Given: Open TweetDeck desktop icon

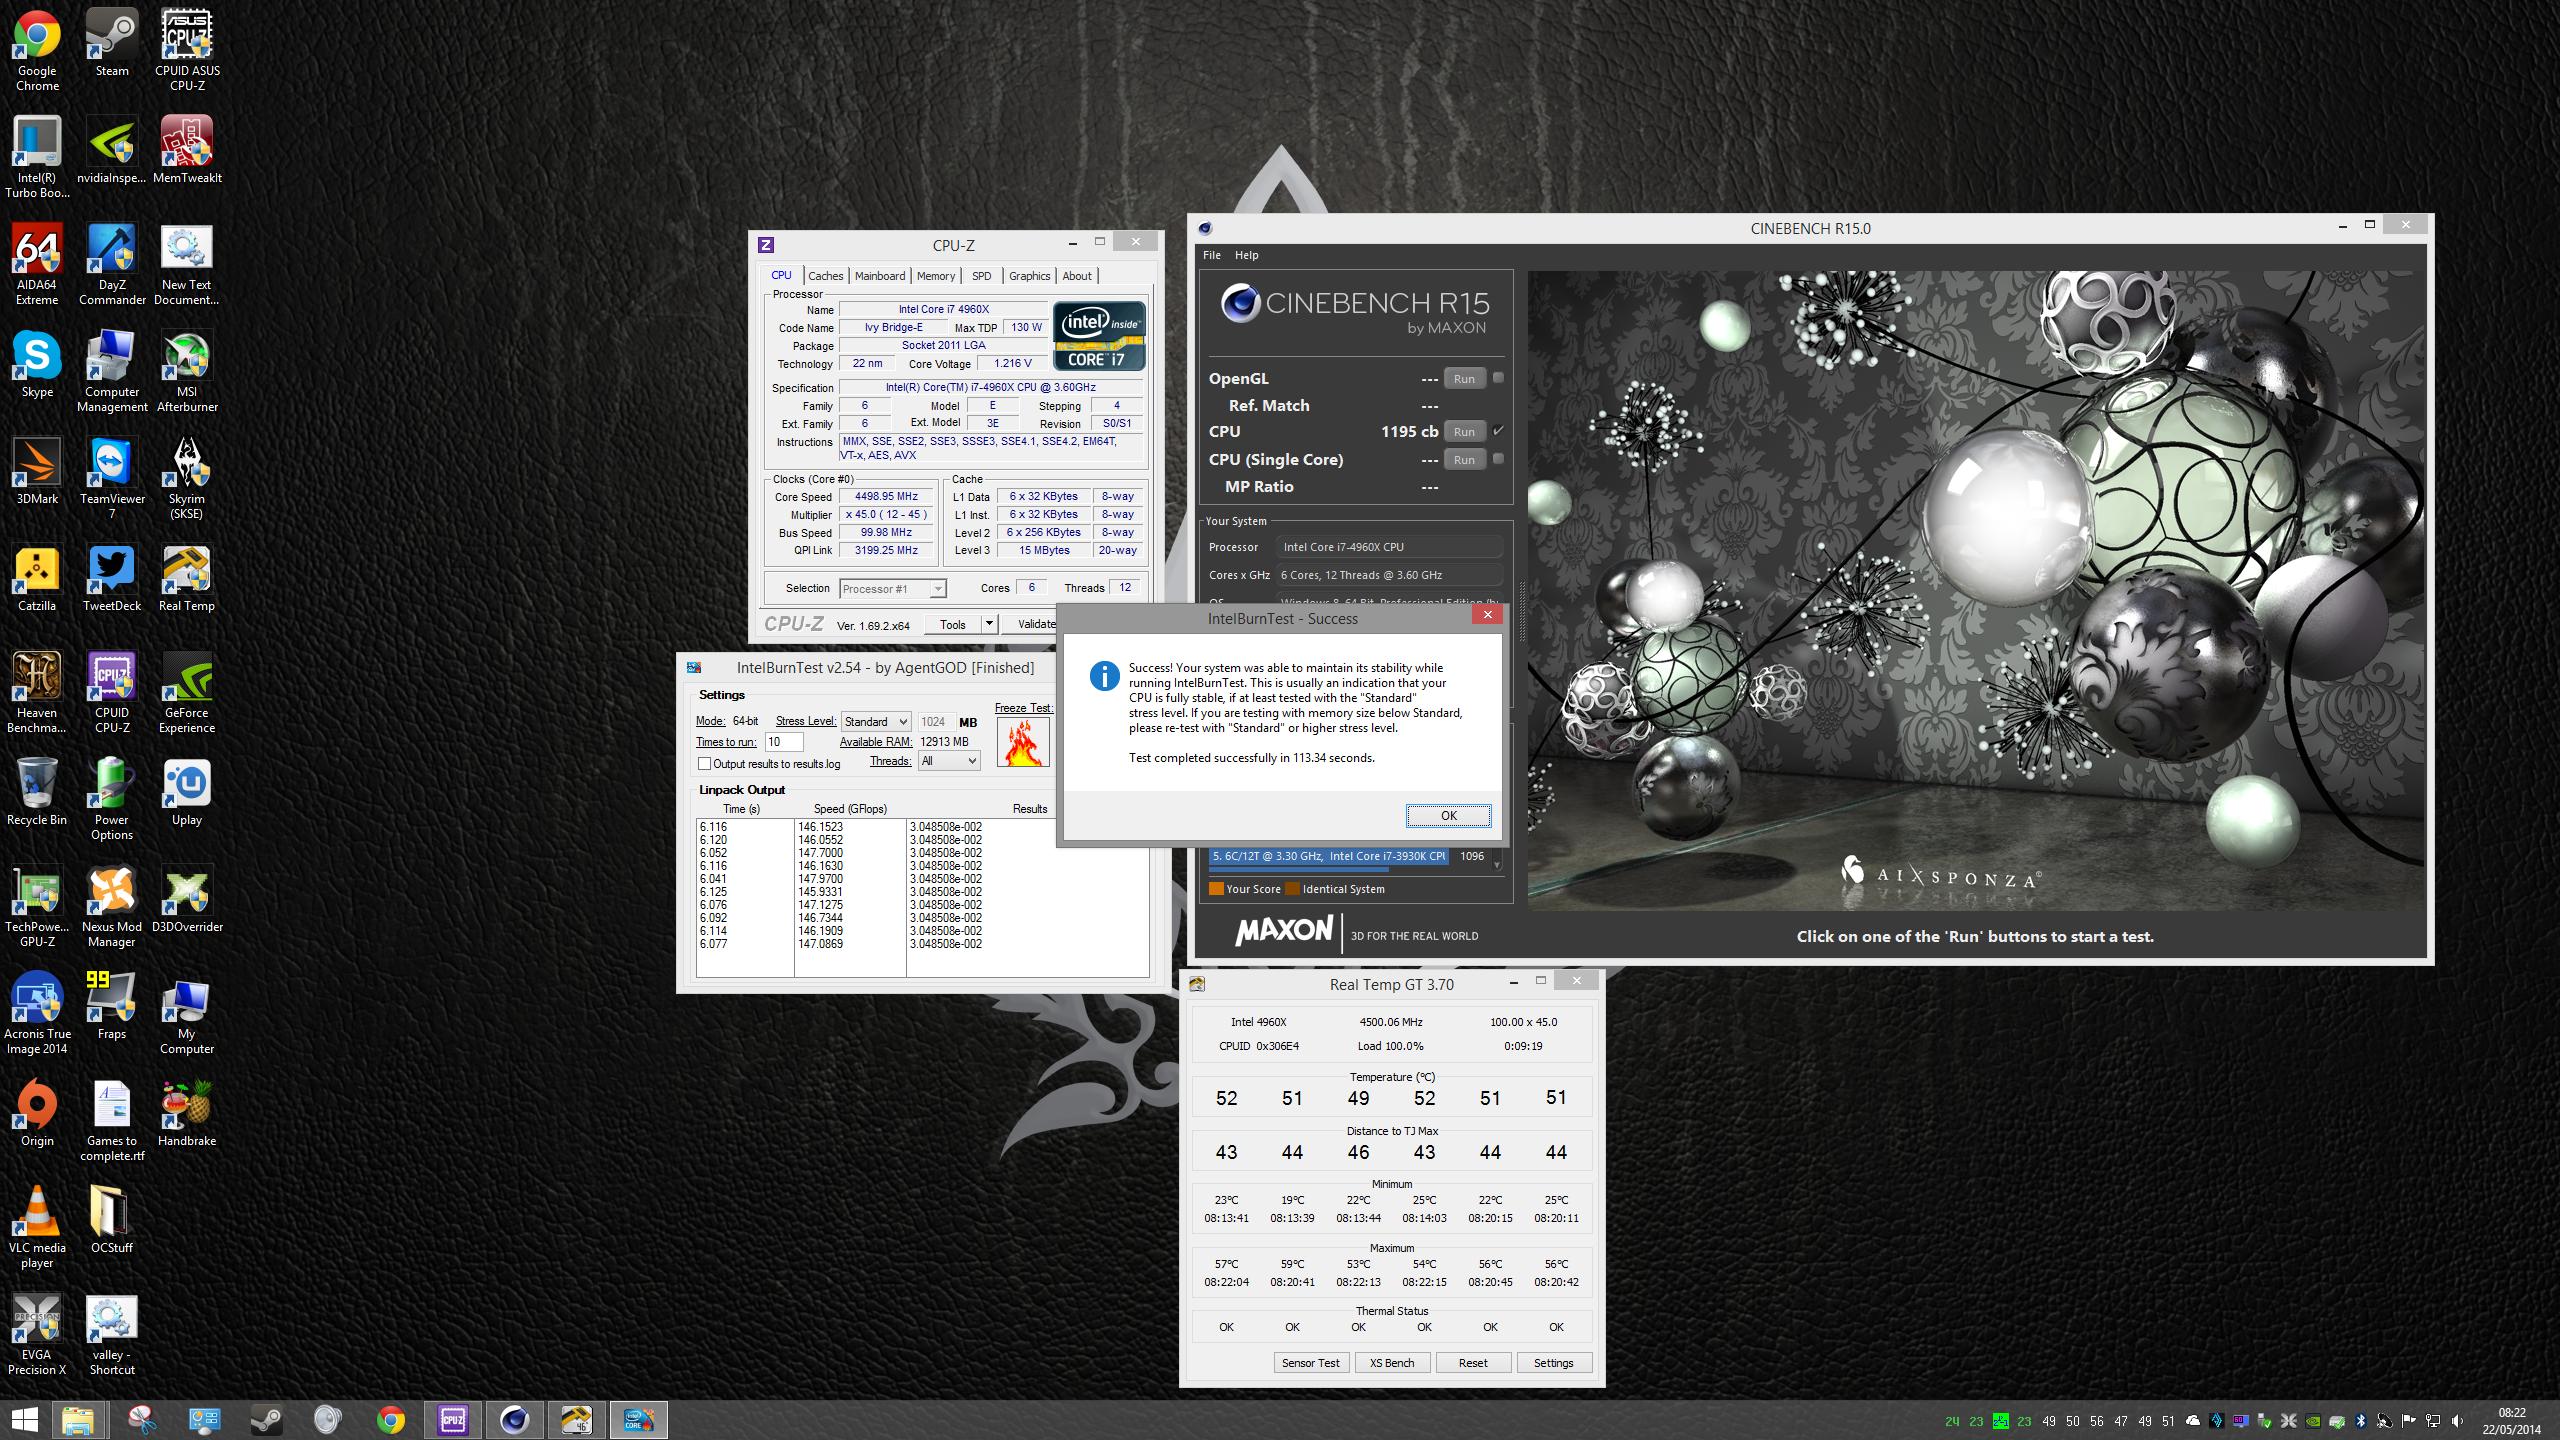Looking at the screenshot, I should tap(112, 579).
